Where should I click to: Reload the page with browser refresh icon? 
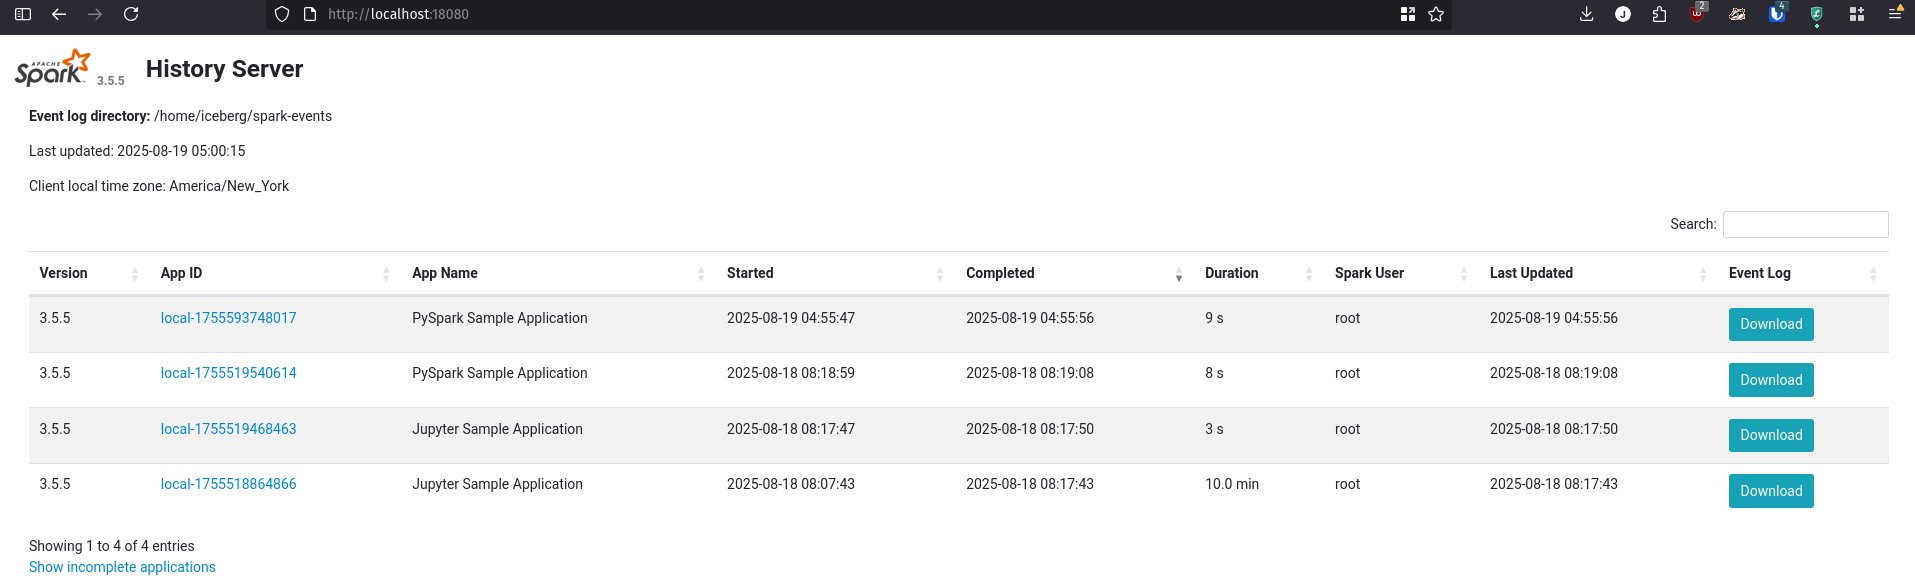(131, 14)
